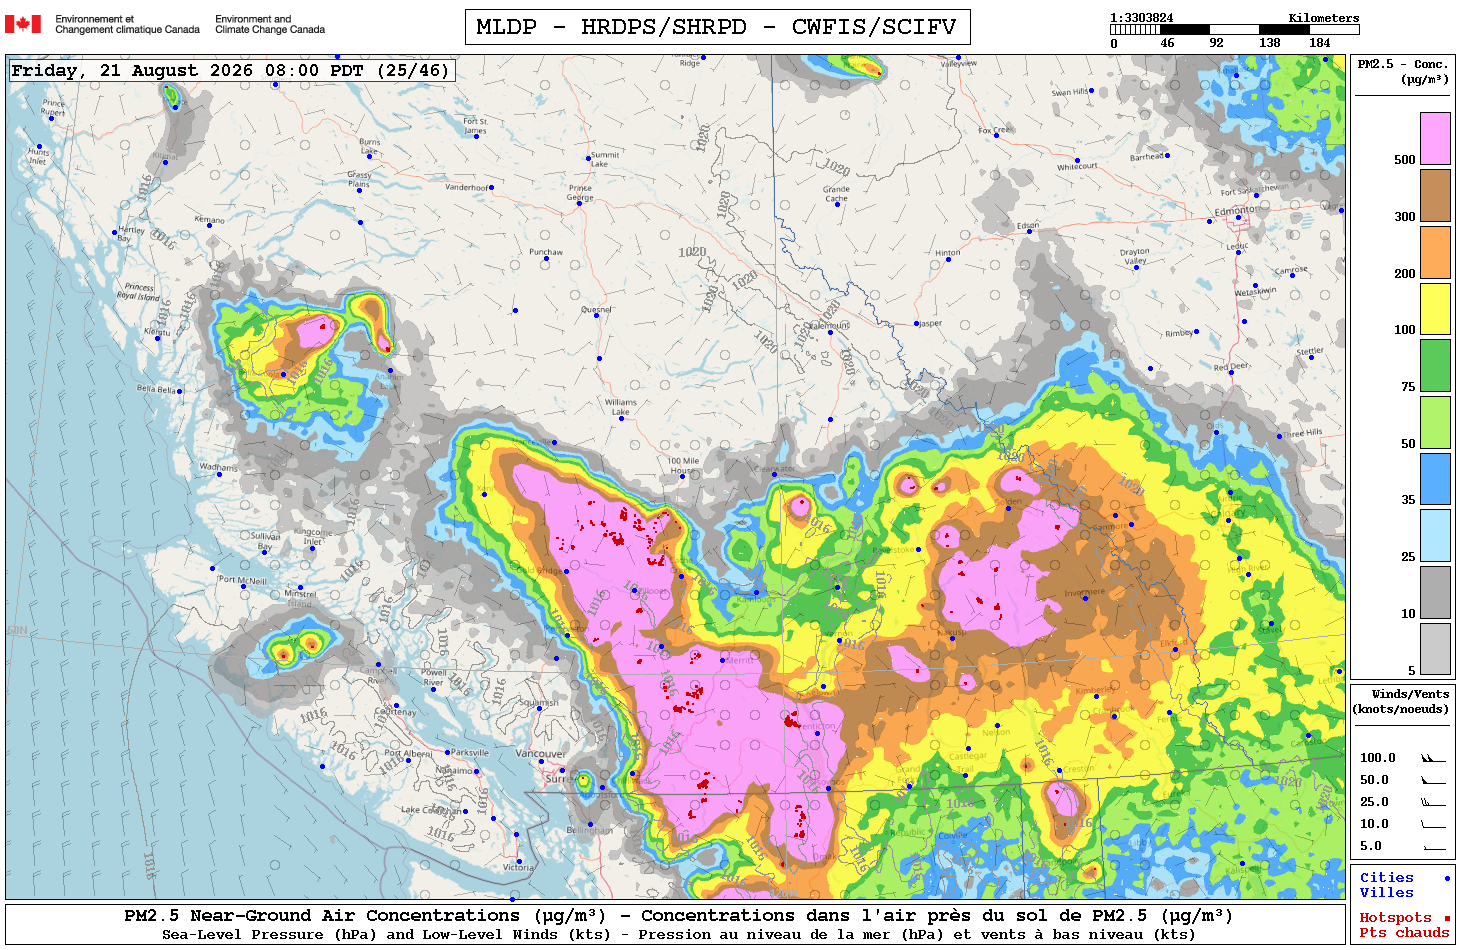Click the map date and time label
The image size is (1460, 950).
pos(230,71)
